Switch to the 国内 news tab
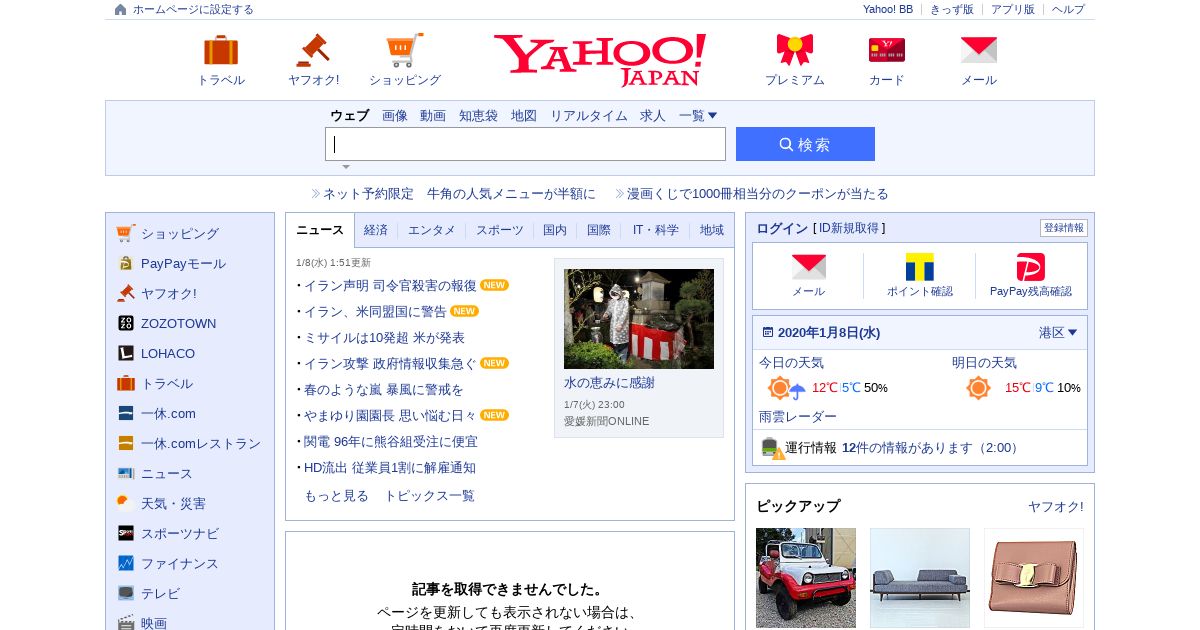The height and width of the screenshot is (630, 1200). click(x=555, y=230)
